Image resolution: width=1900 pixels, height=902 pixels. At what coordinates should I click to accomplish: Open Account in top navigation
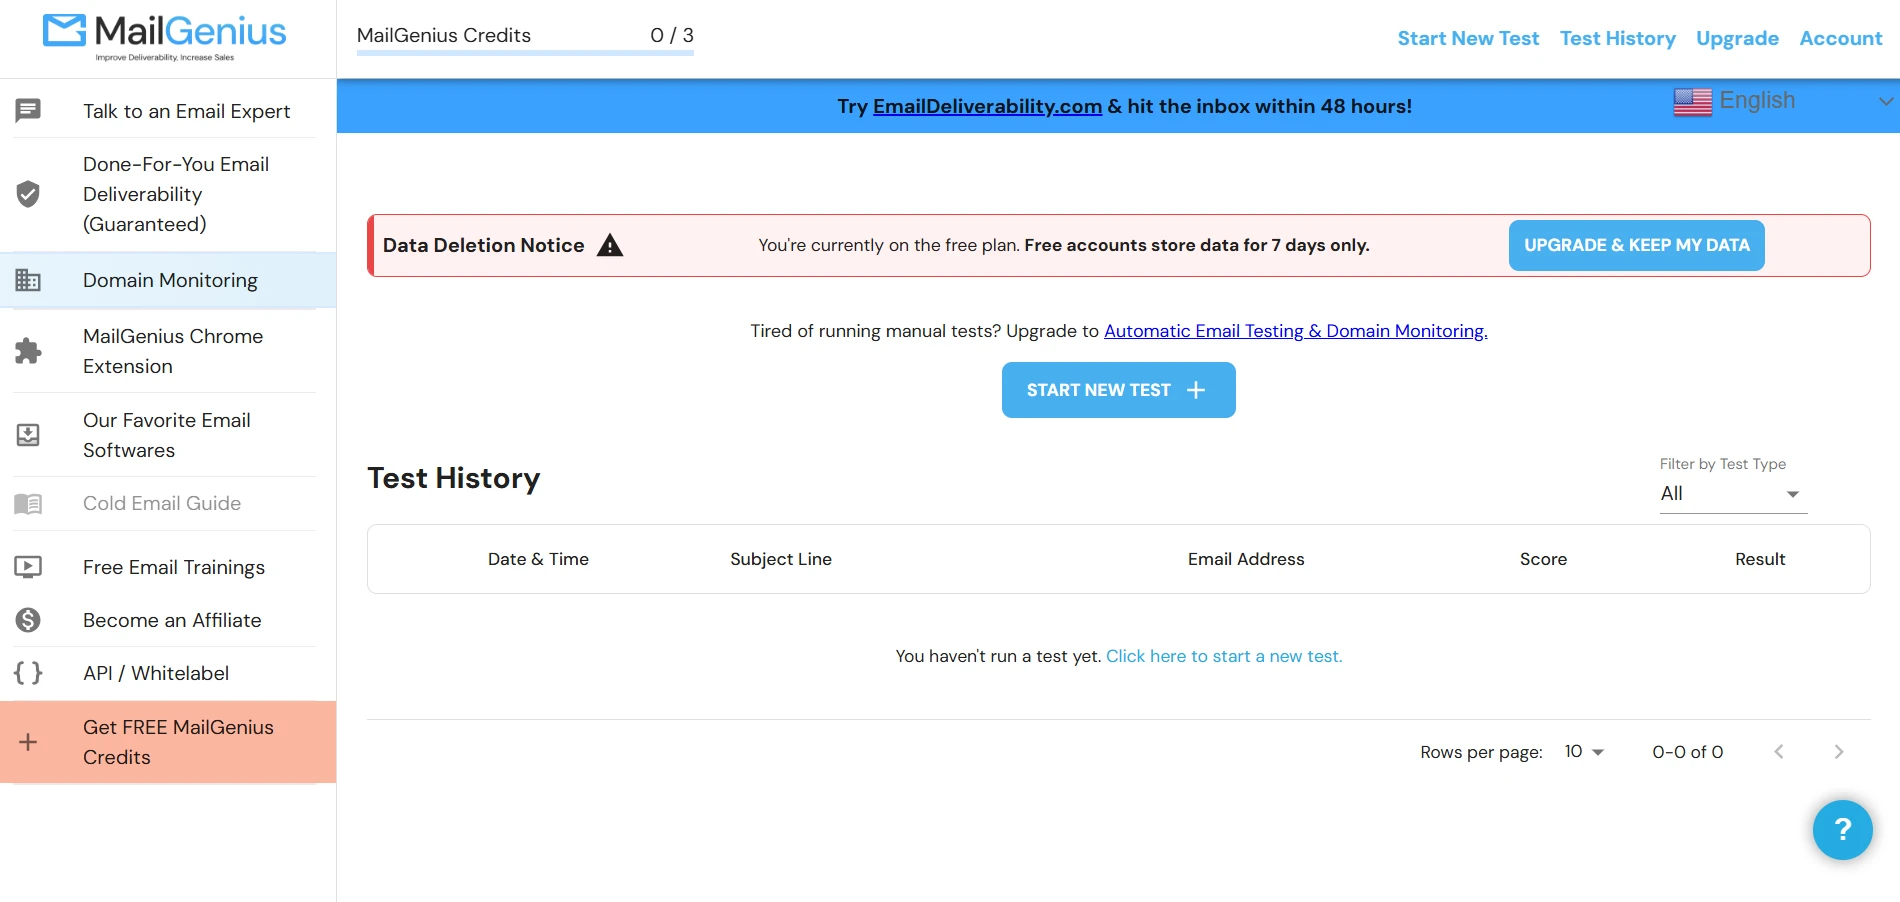(1840, 38)
